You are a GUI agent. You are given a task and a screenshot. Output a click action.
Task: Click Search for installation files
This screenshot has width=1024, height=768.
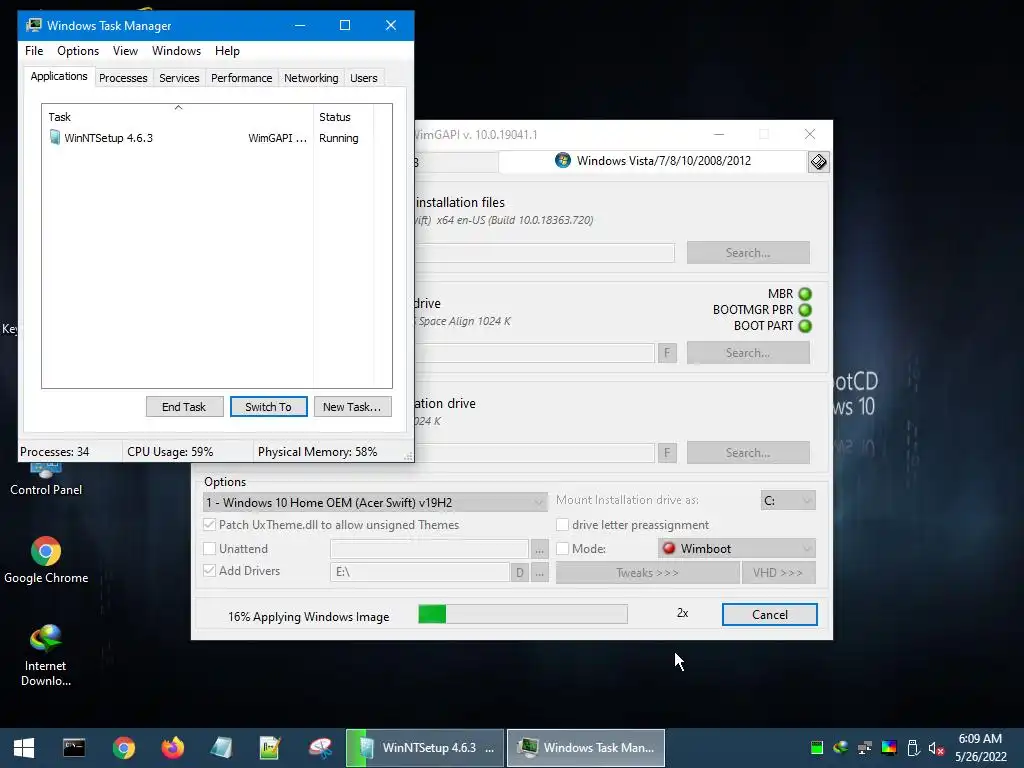point(748,253)
